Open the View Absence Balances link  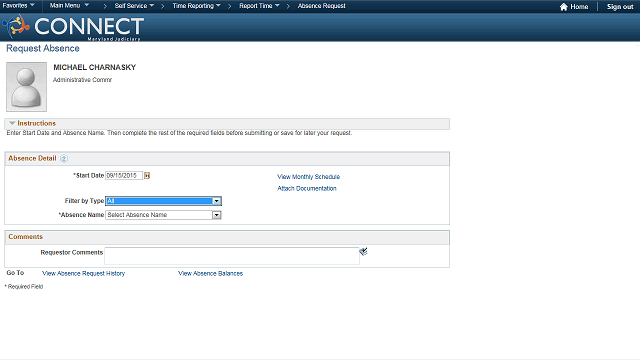211,273
